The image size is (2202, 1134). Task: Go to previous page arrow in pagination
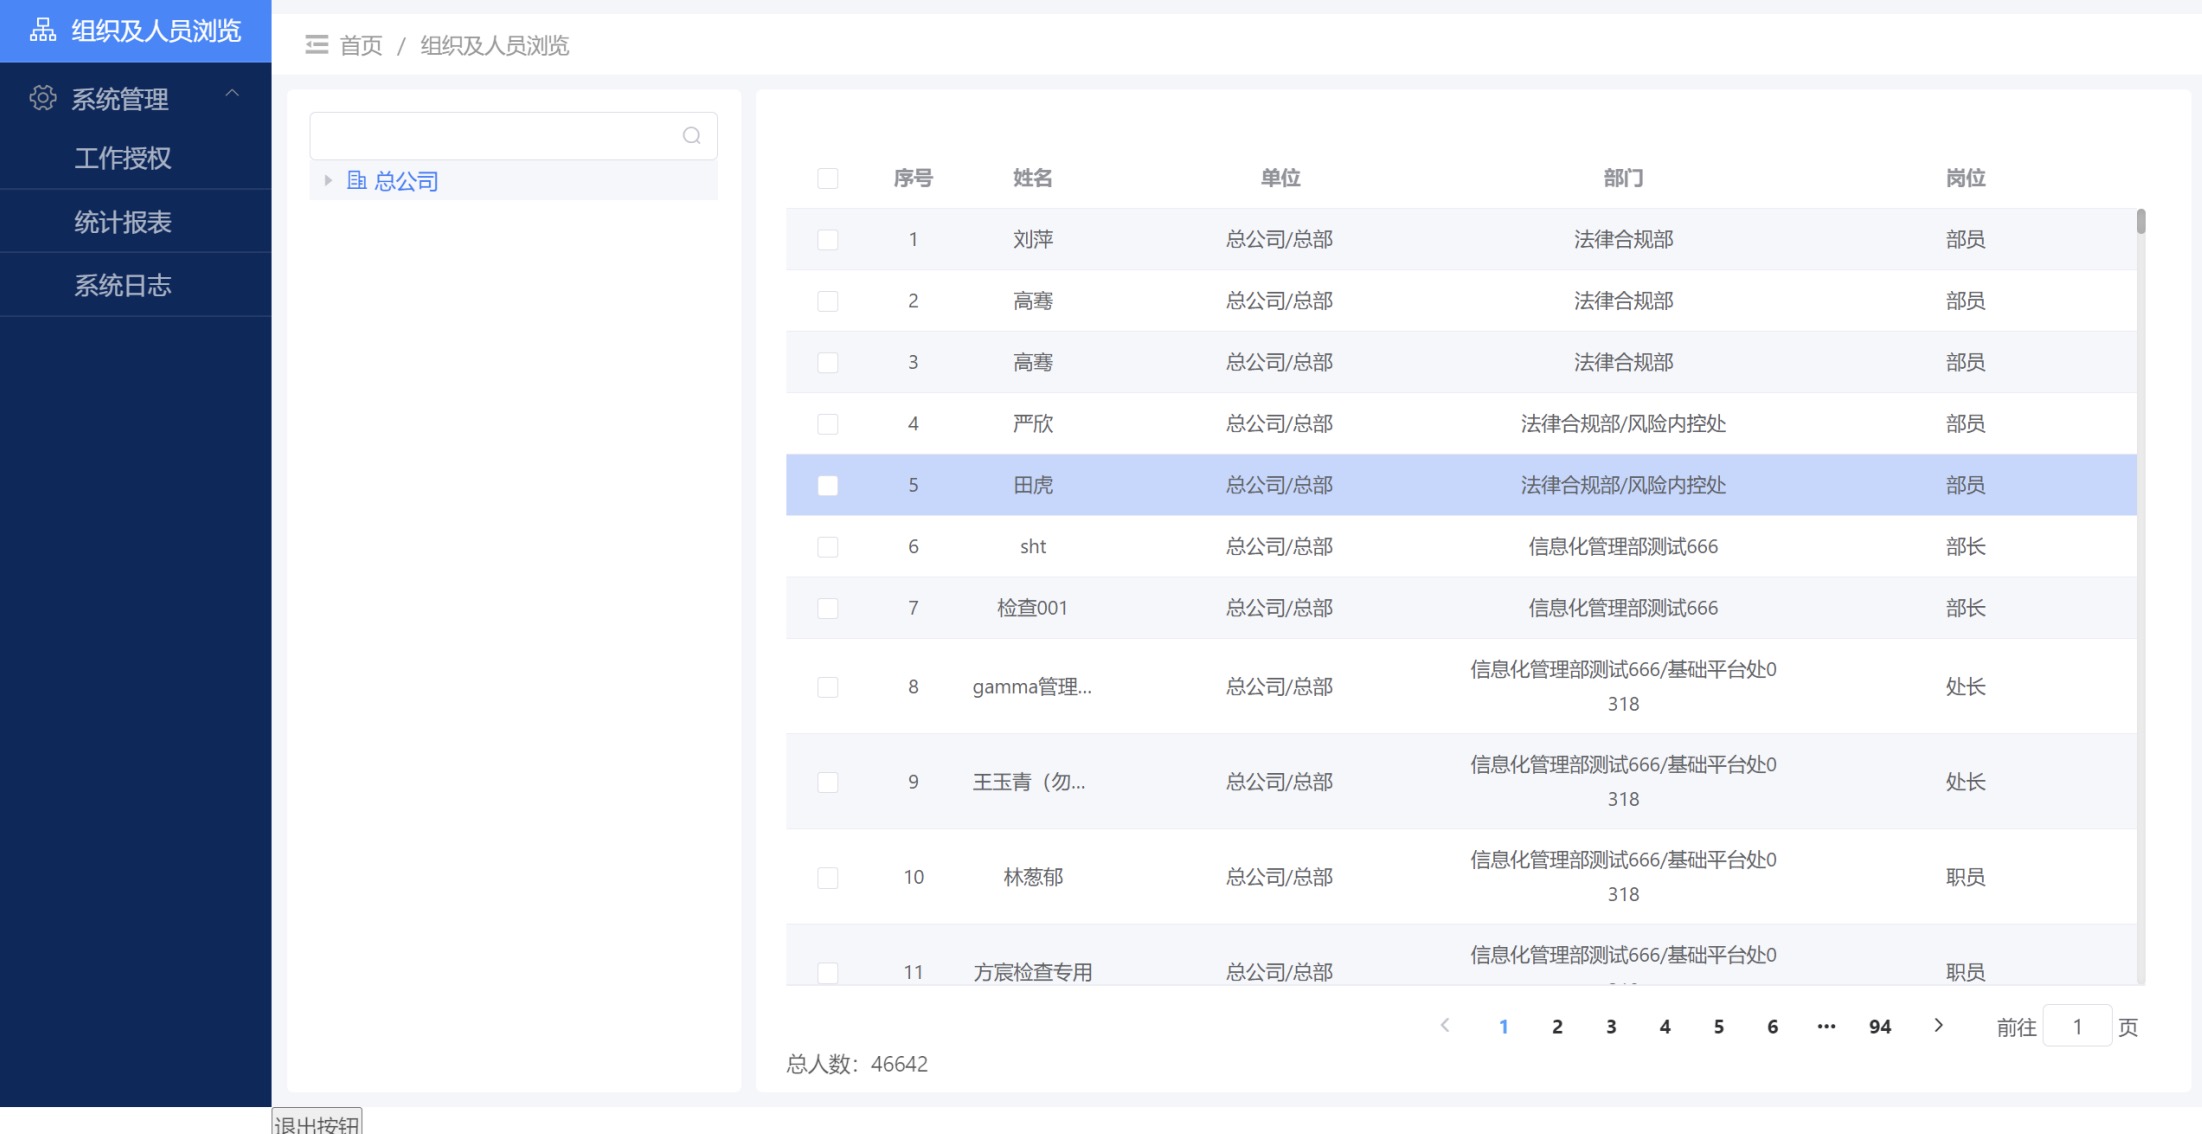(1445, 1026)
